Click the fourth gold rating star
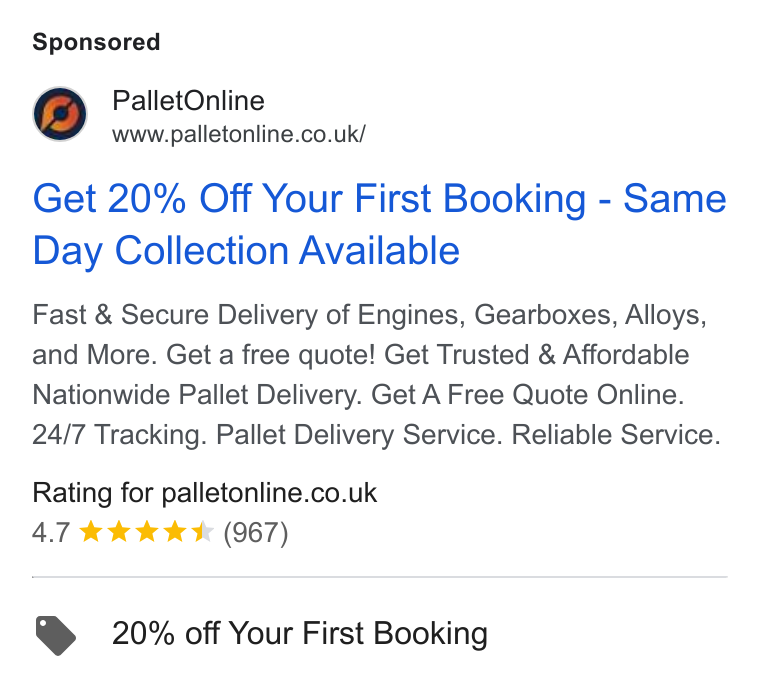The width and height of the screenshot is (760, 694). (174, 532)
